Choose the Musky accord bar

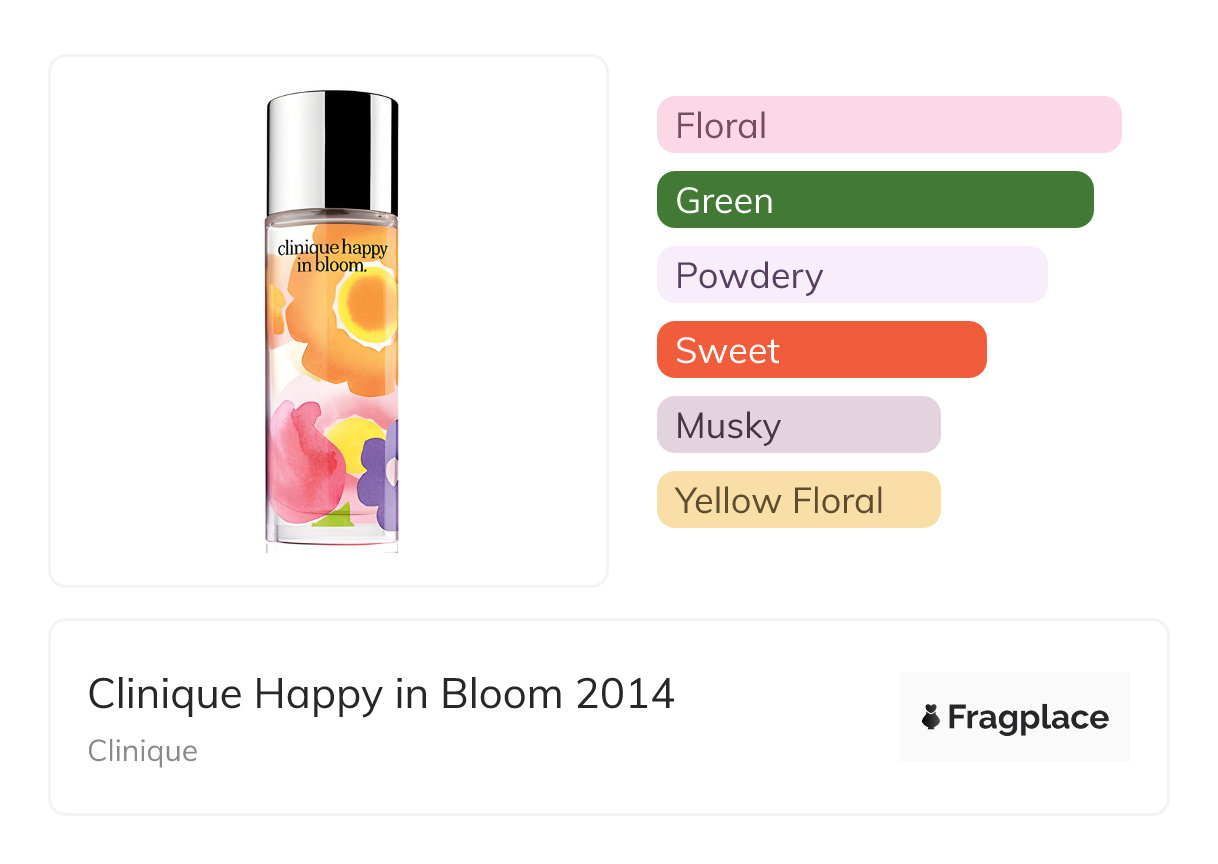coord(798,425)
